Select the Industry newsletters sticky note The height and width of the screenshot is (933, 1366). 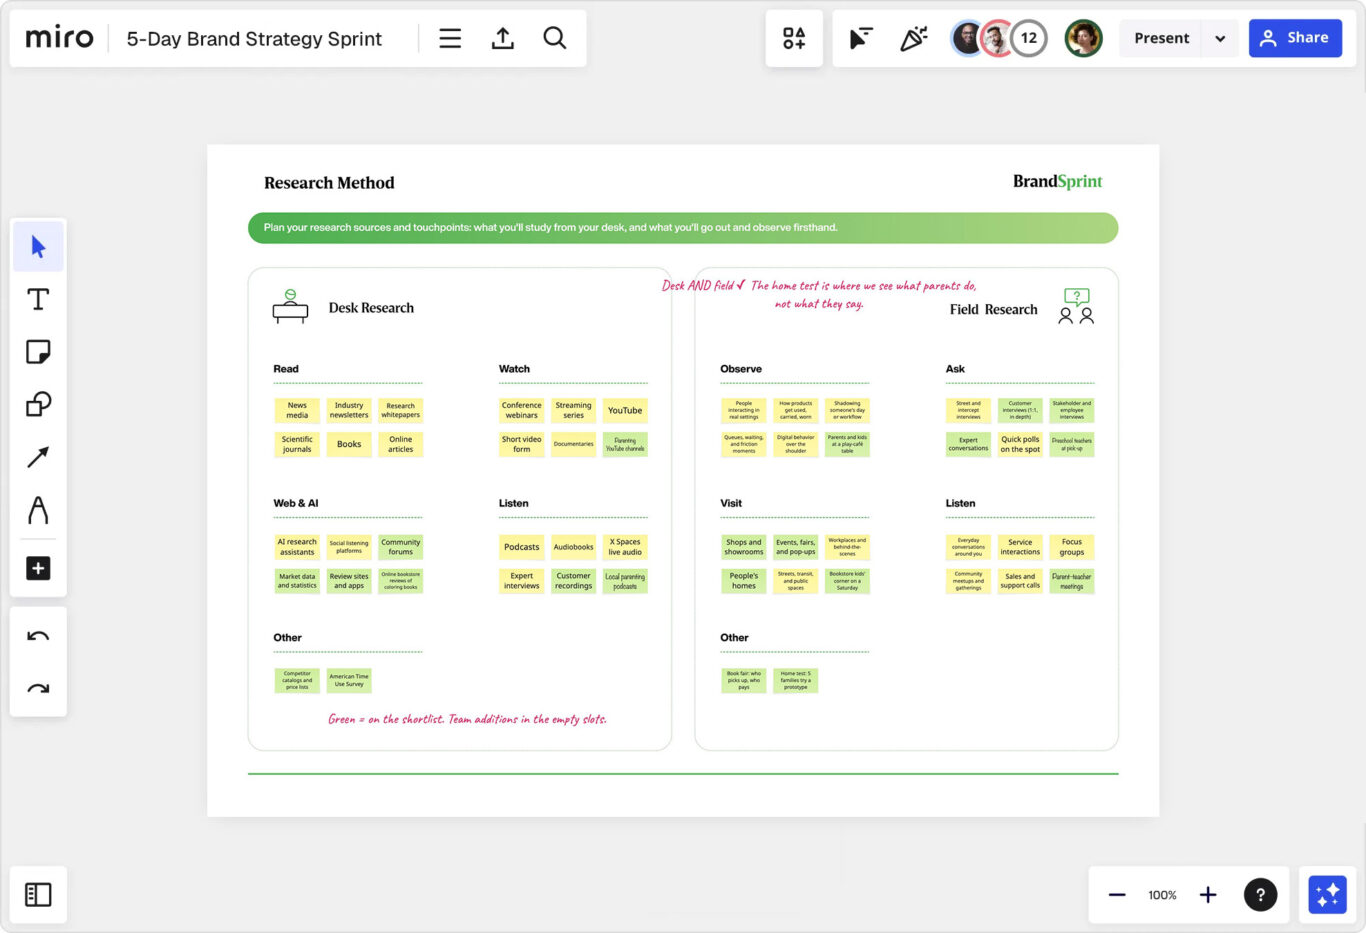349,411
